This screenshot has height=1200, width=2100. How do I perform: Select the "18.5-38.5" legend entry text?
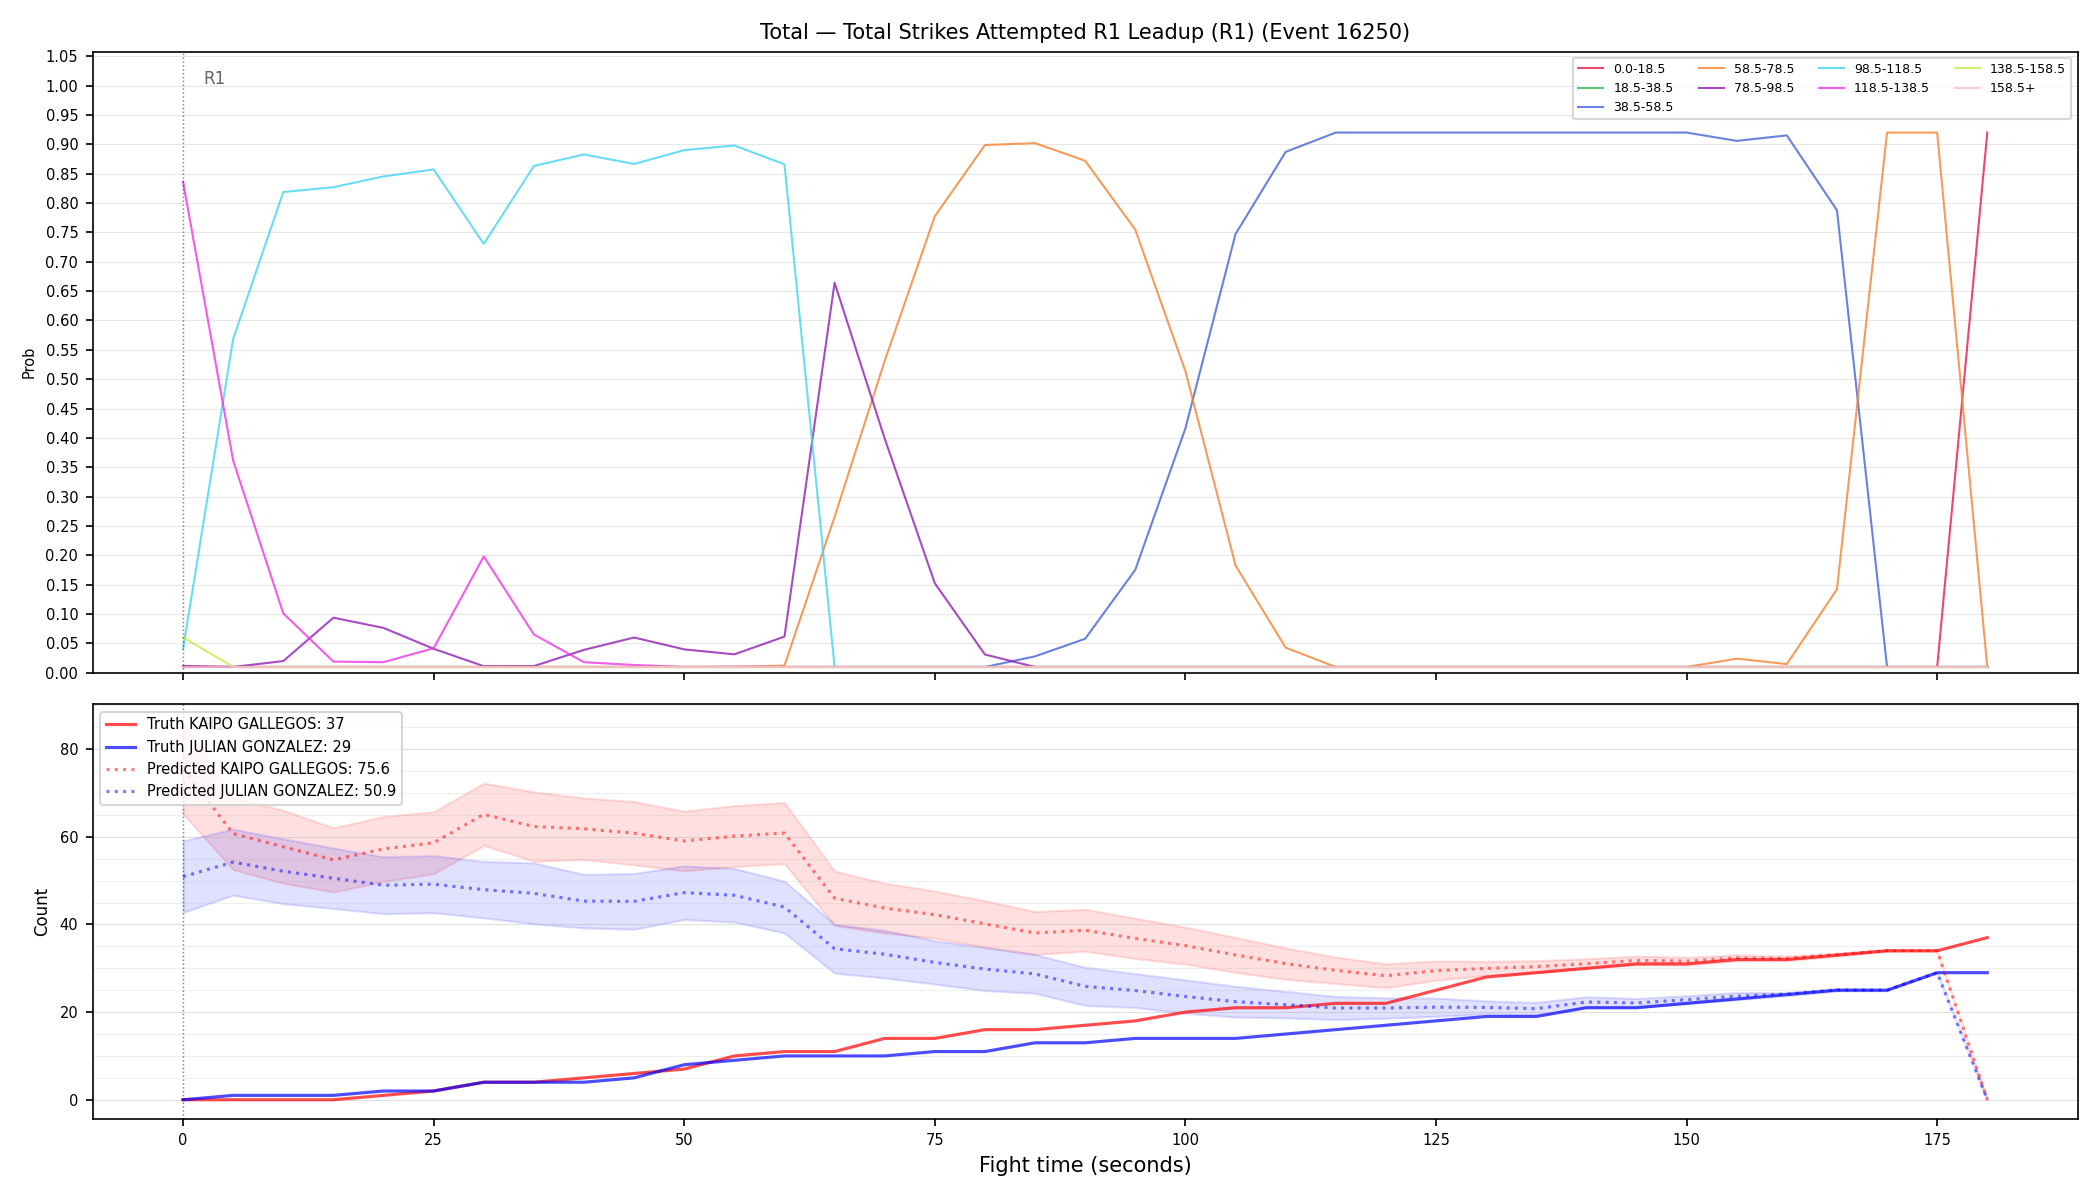(x=1643, y=88)
